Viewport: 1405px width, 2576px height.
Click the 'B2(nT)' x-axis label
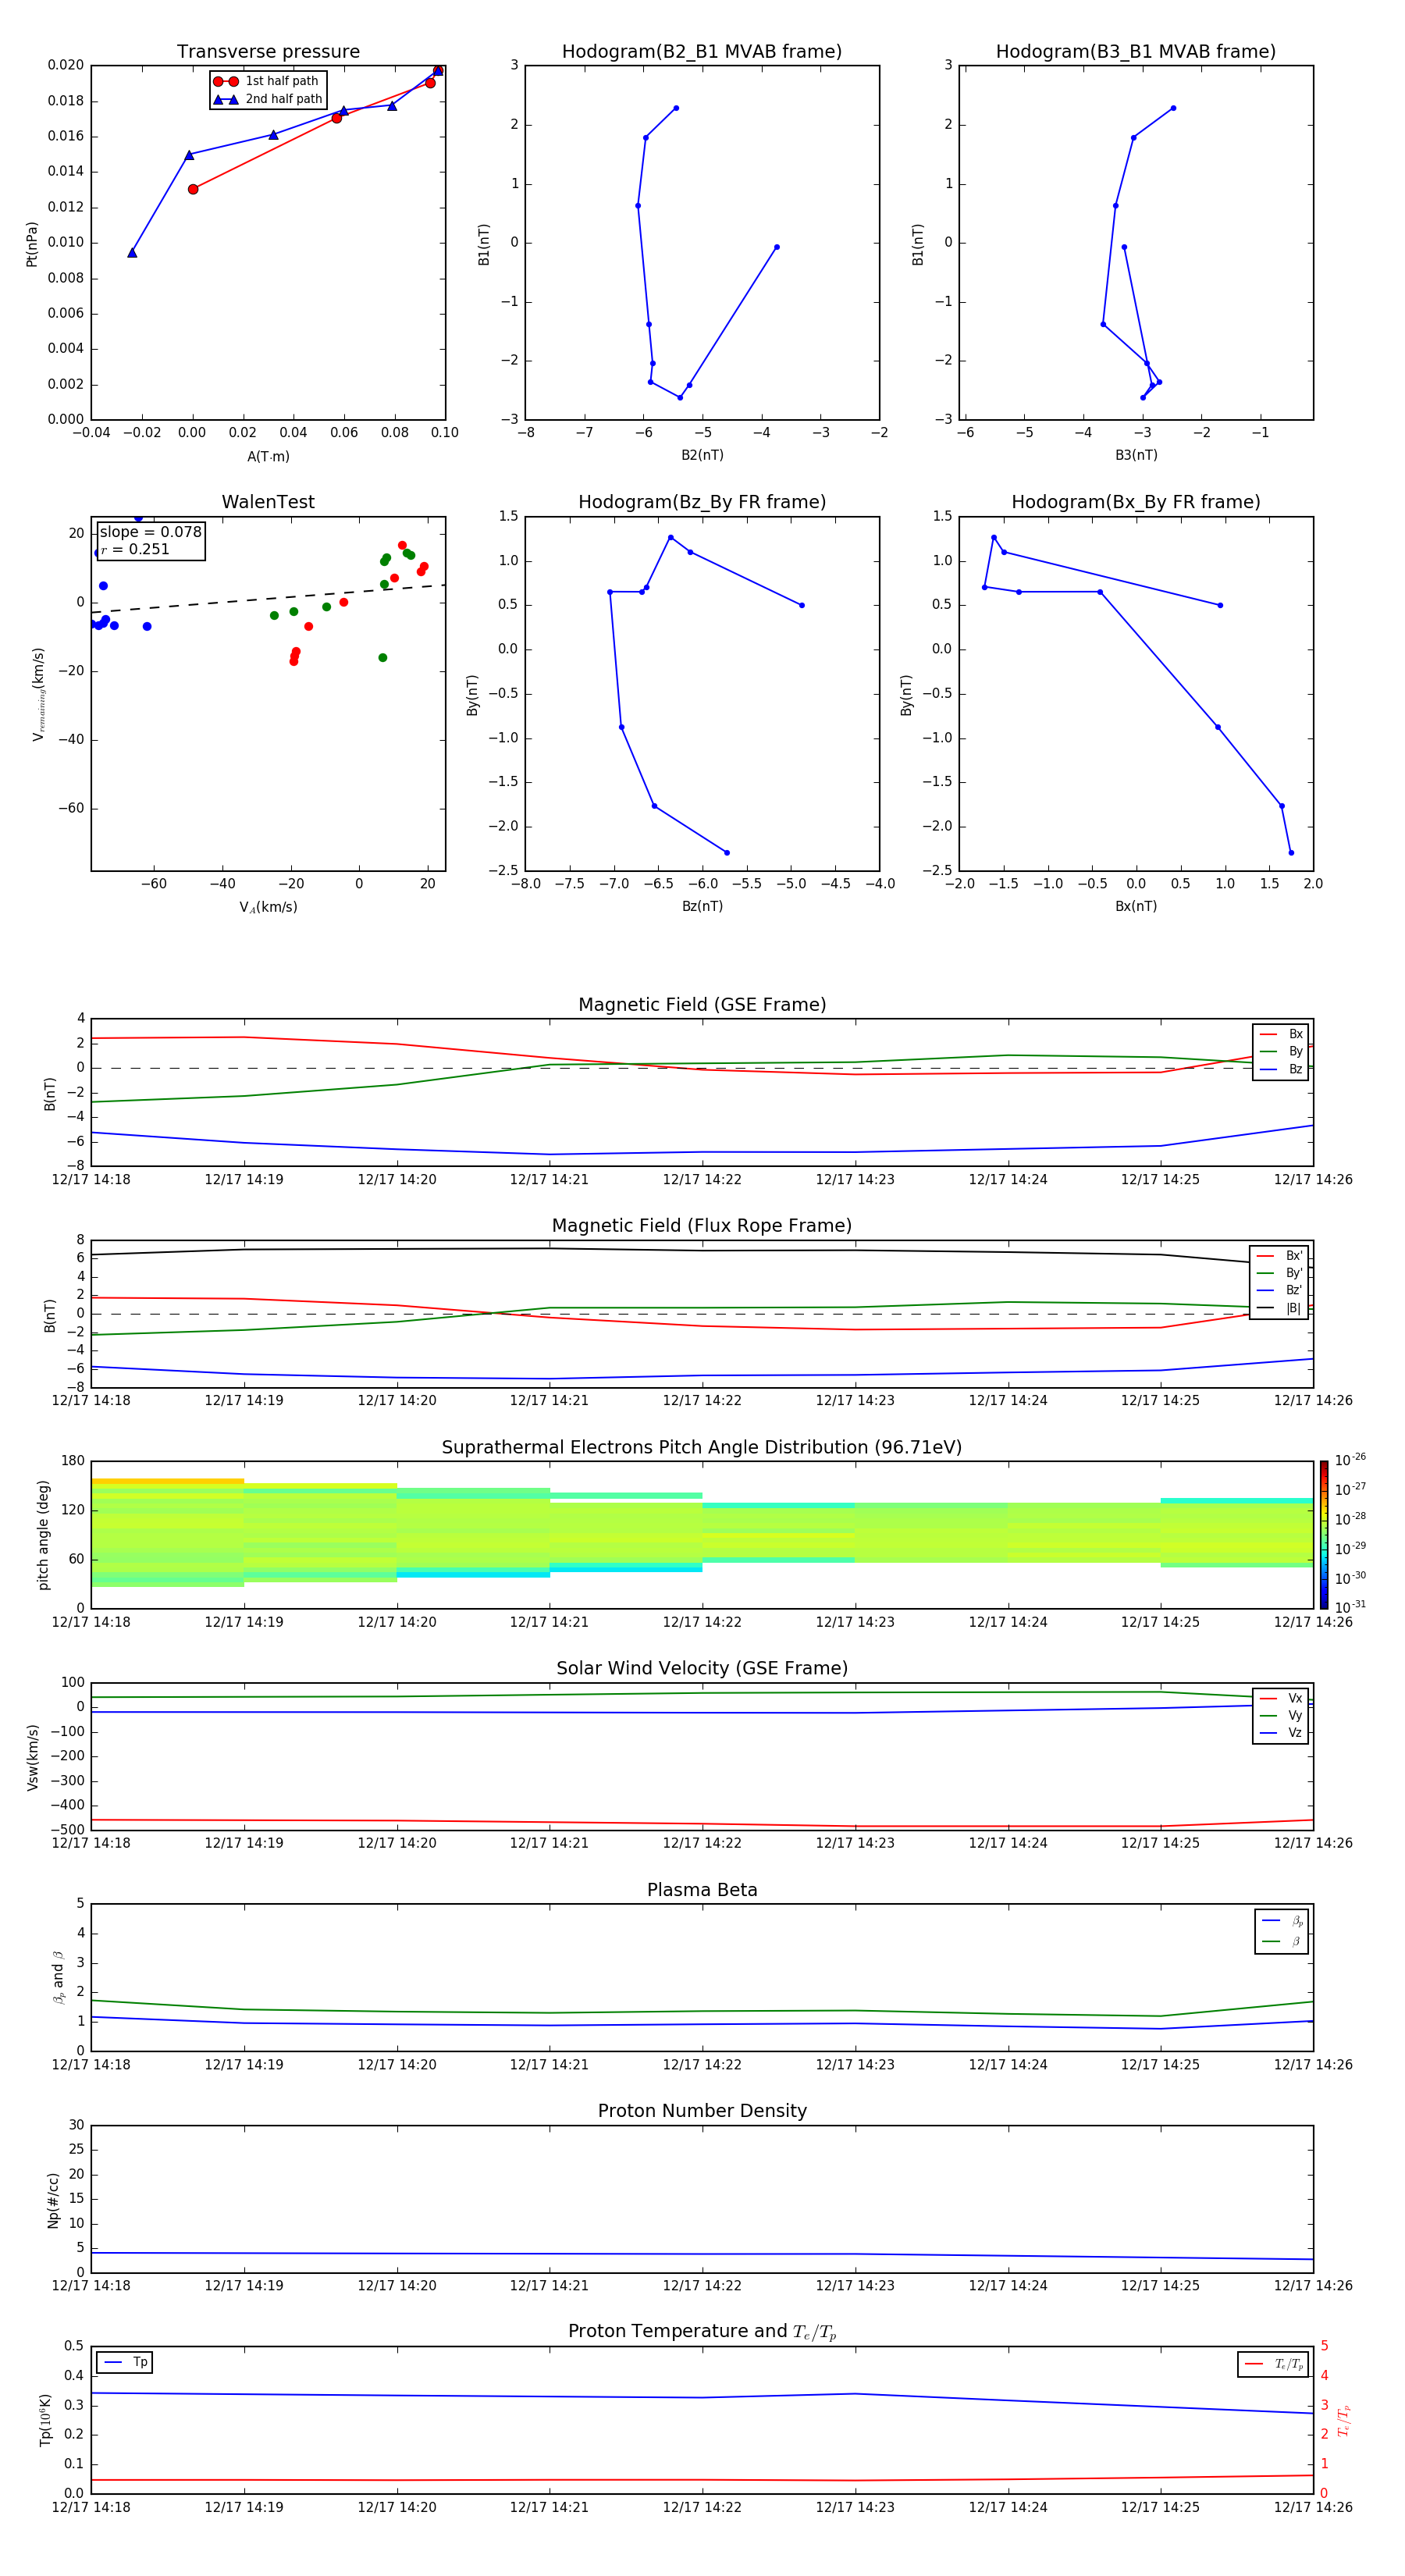702,455
